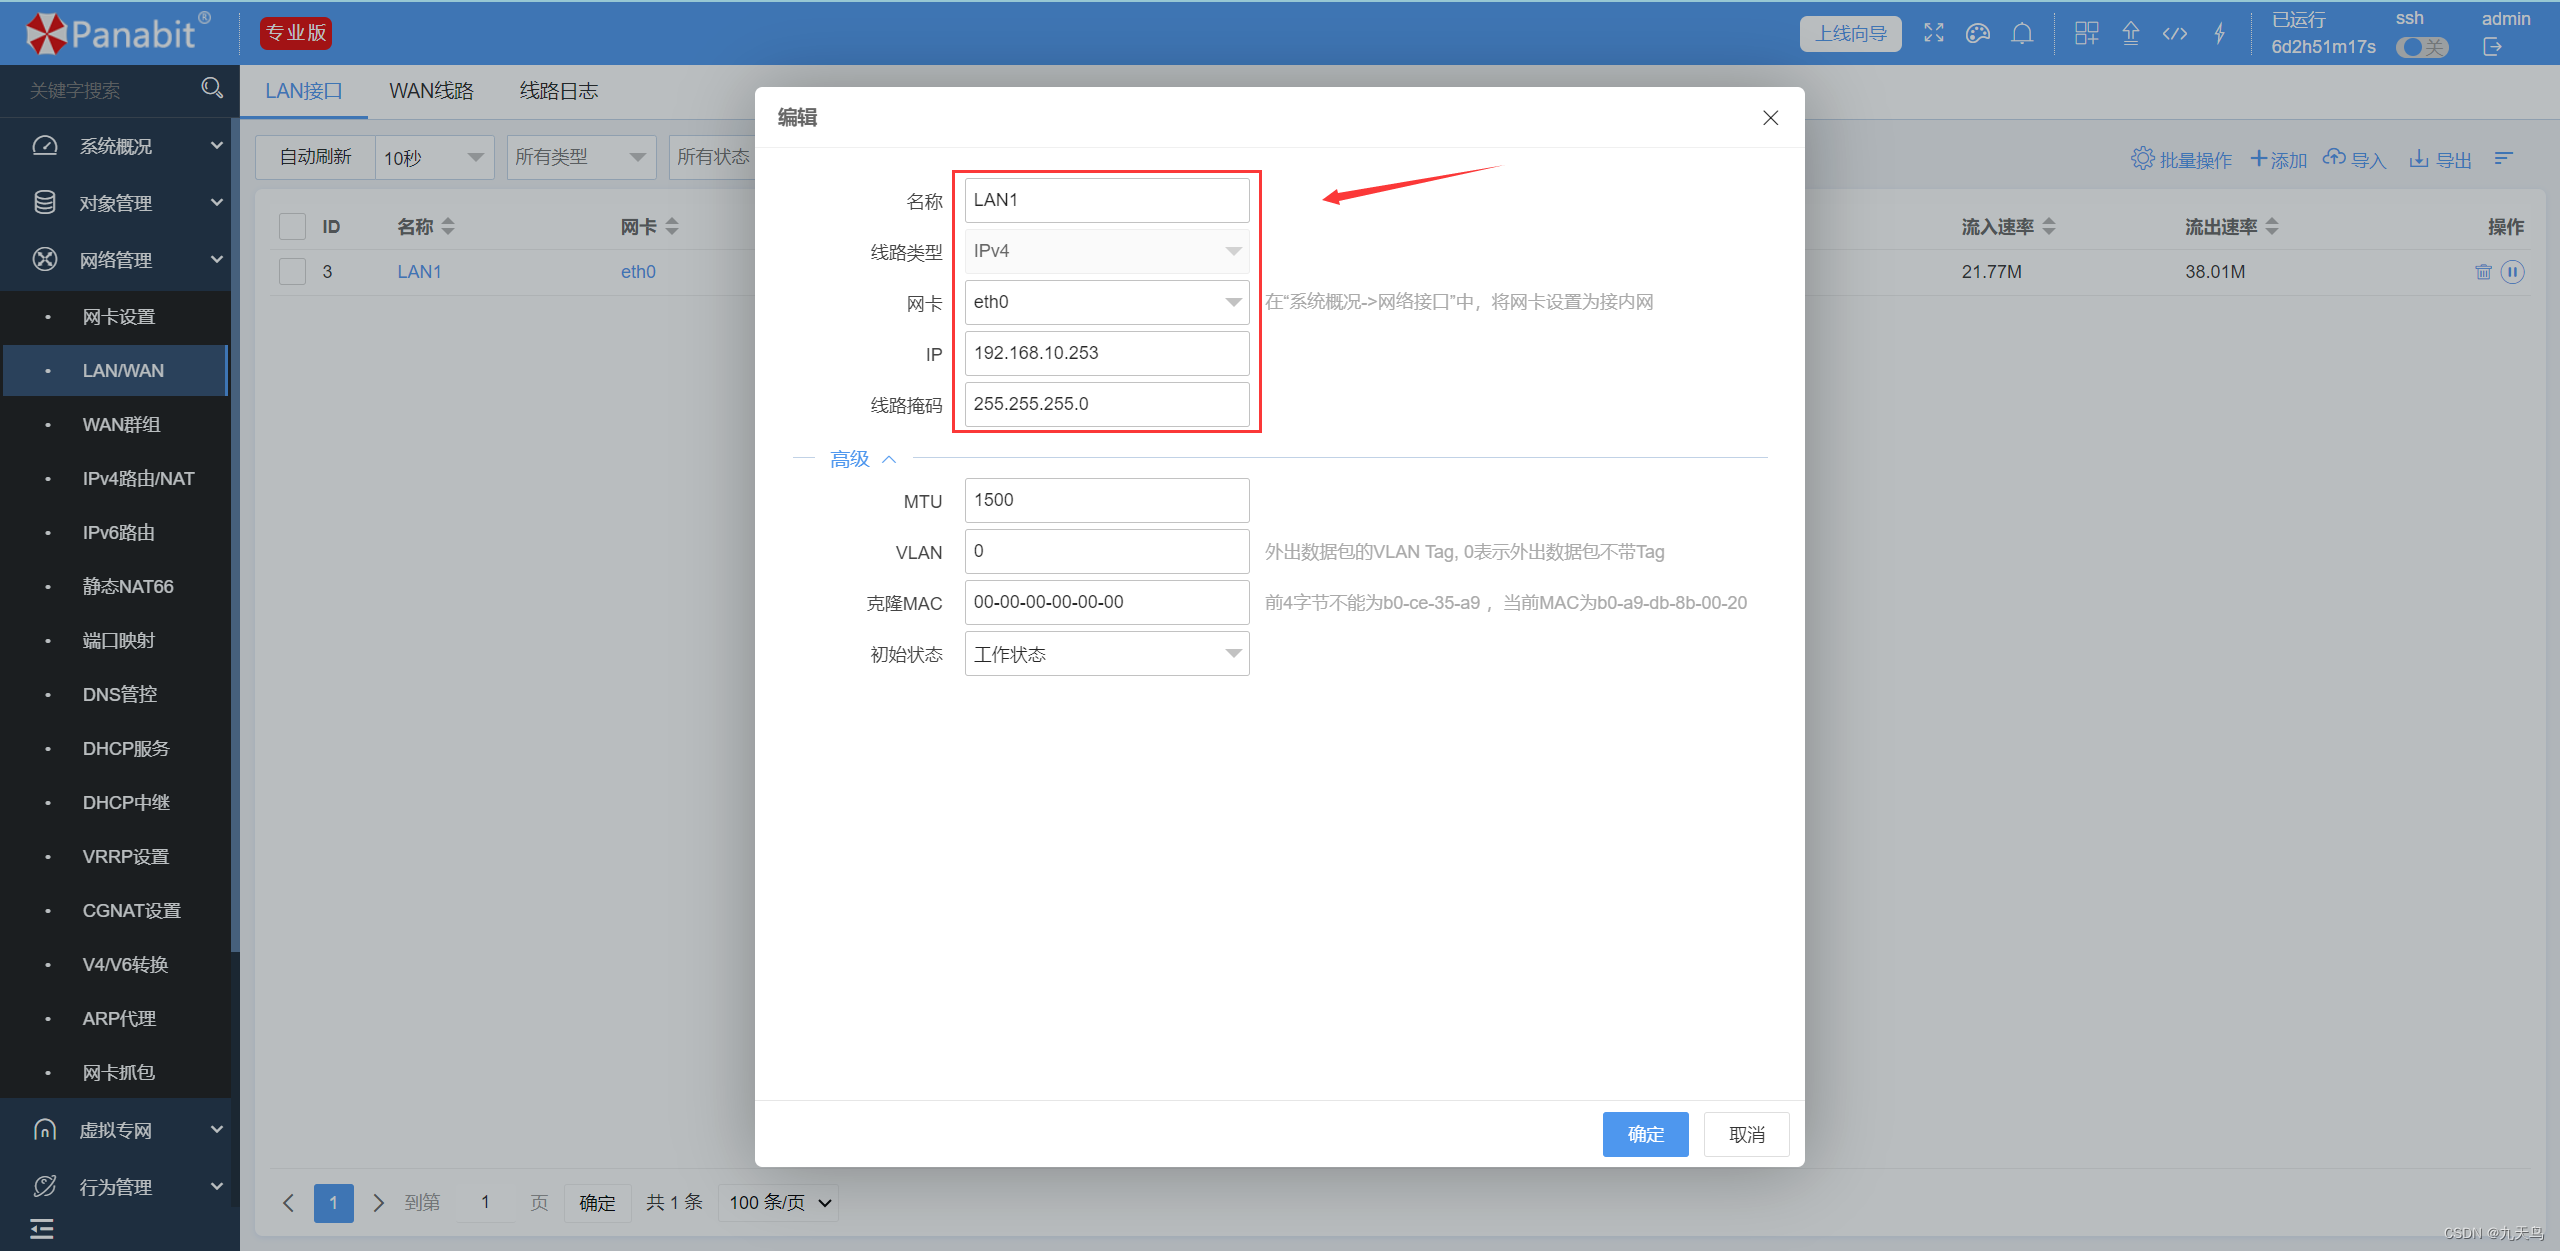Viewport: 2560px width, 1251px height.
Task: Collapse the 高级 advanced section
Action: [x=862, y=459]
